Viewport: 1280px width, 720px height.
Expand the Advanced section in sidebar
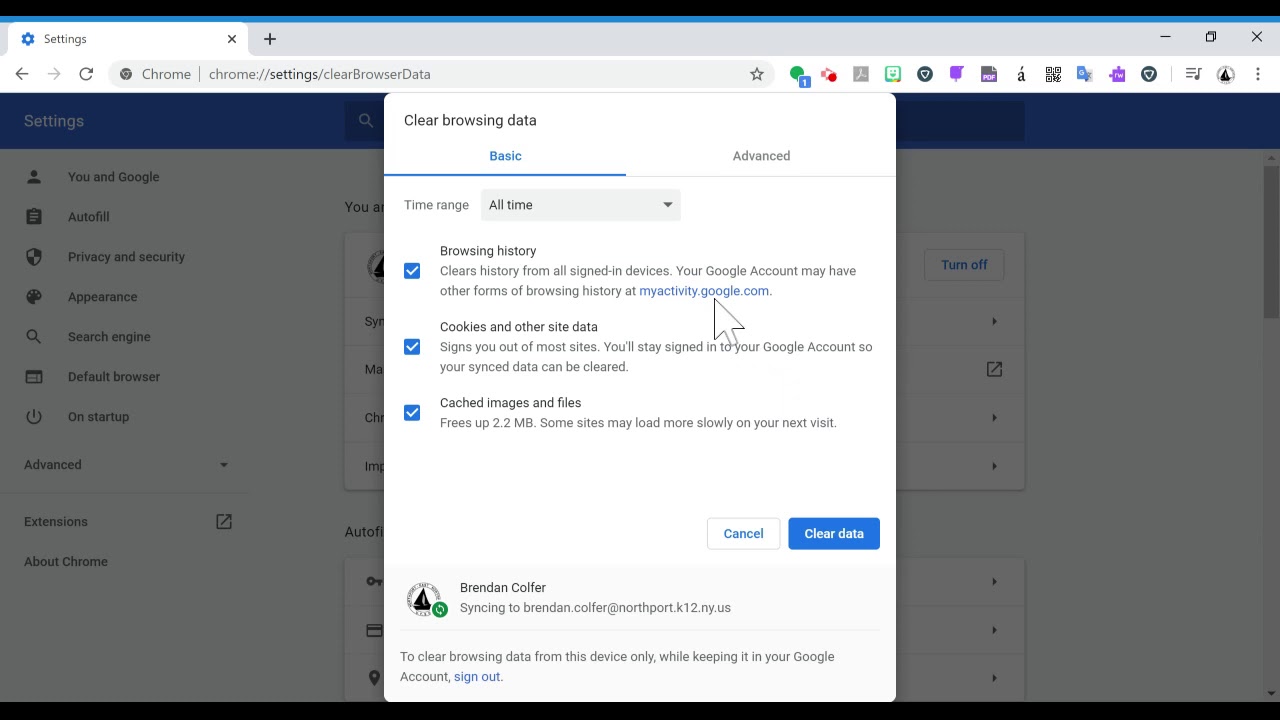tap(126, 465)
